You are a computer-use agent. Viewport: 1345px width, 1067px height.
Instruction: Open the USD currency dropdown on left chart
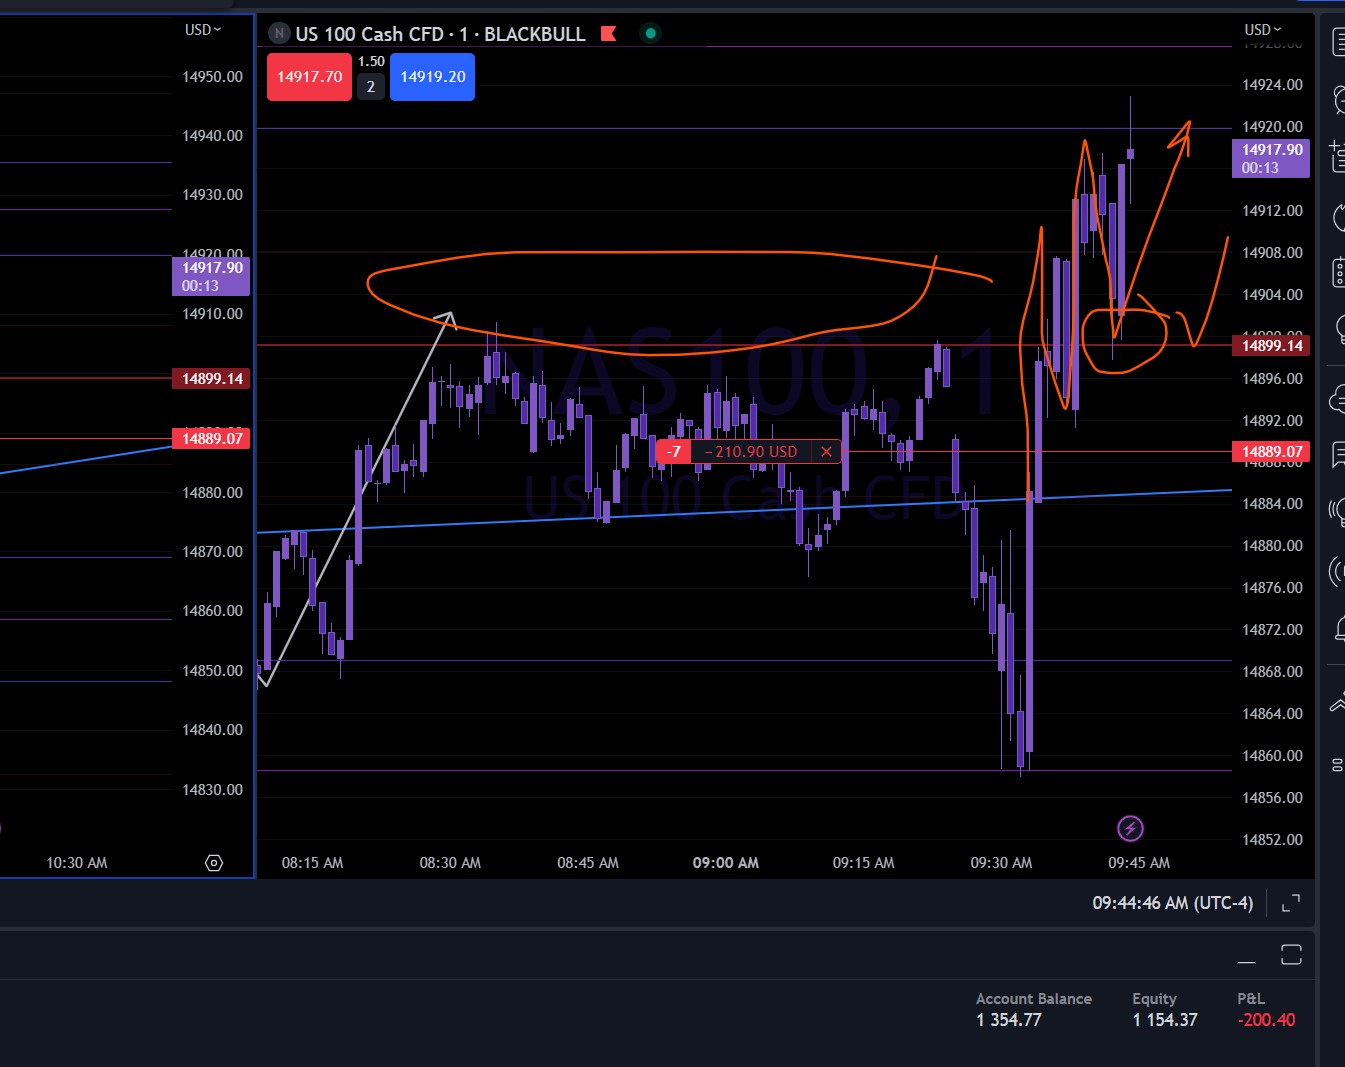coord(203,30)
